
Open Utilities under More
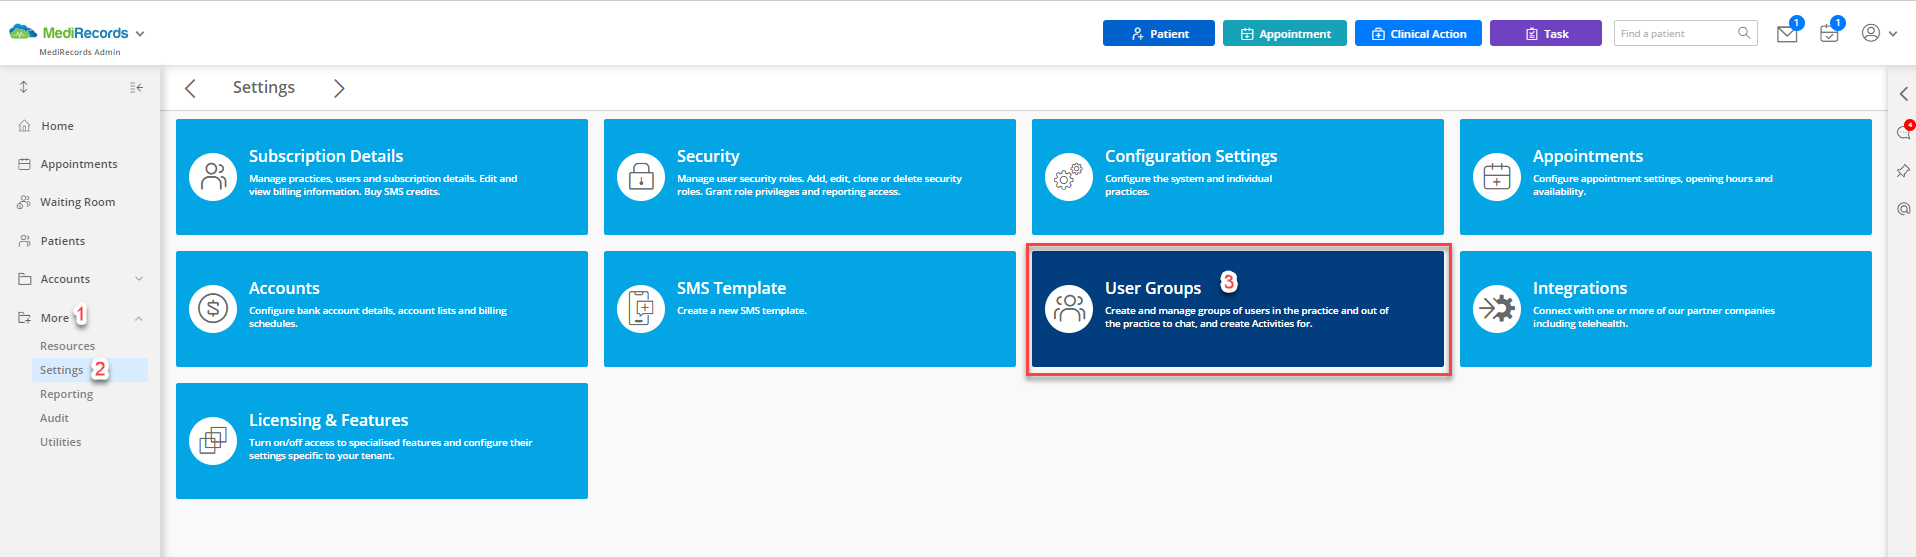pyautogui.click(x=60, y=442)
